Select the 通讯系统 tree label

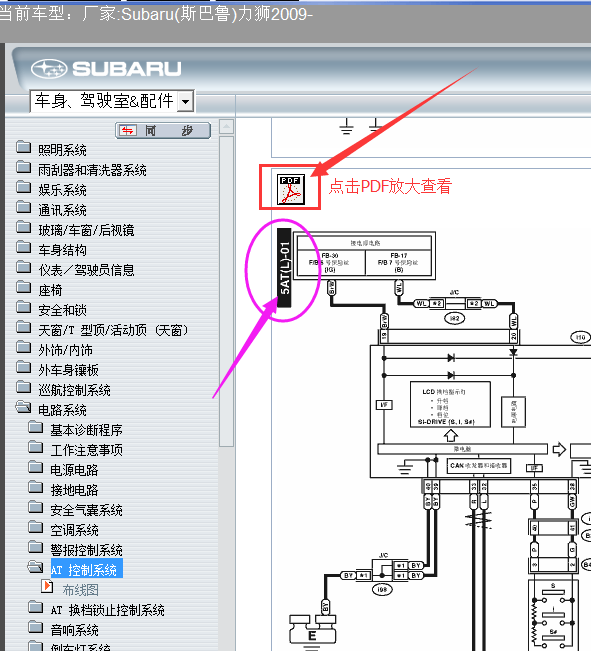point(62,210)
